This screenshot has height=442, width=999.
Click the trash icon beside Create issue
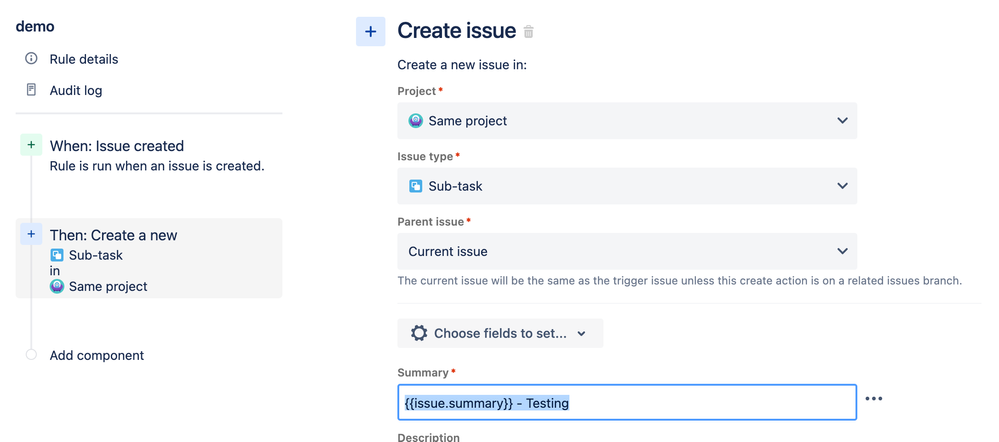pyautogui.click(x=529, y=32)
